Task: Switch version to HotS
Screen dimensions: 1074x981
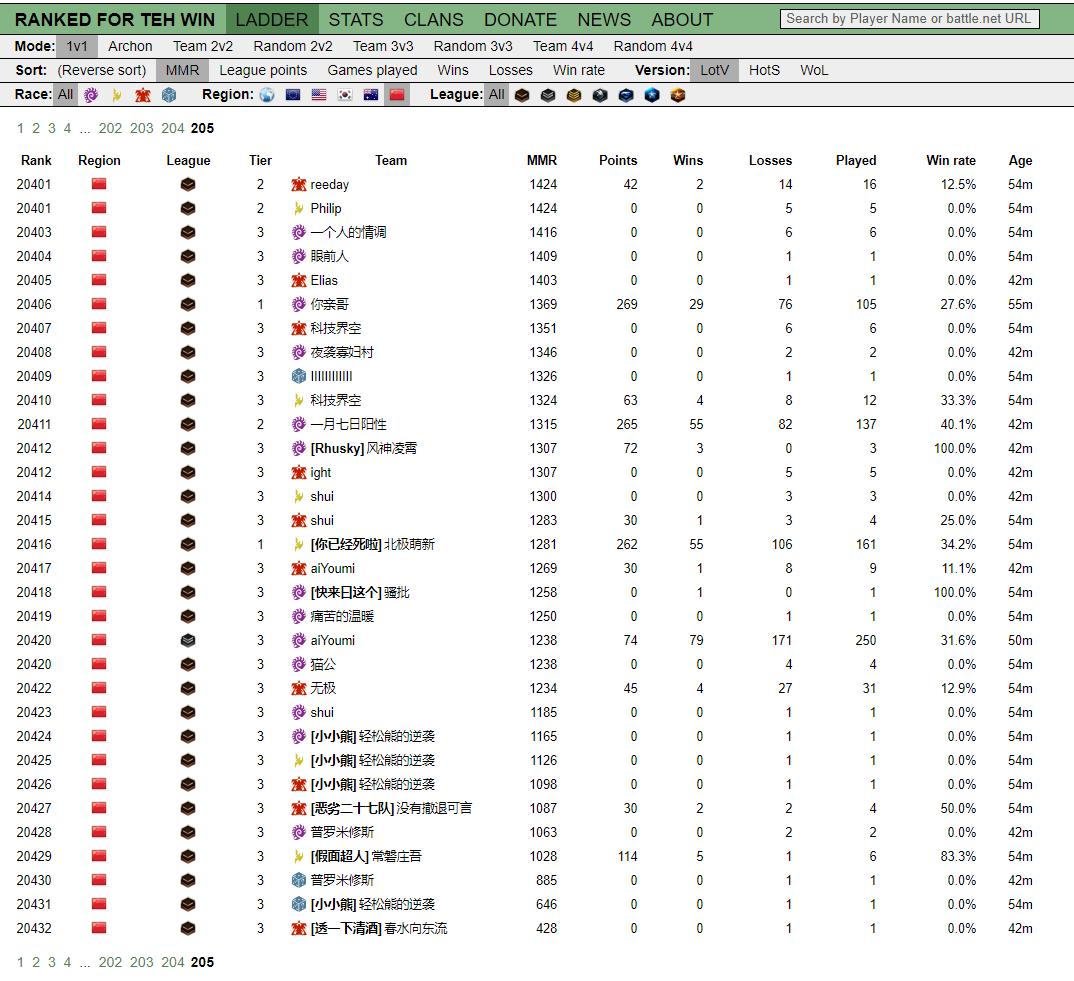Action: 764,71
